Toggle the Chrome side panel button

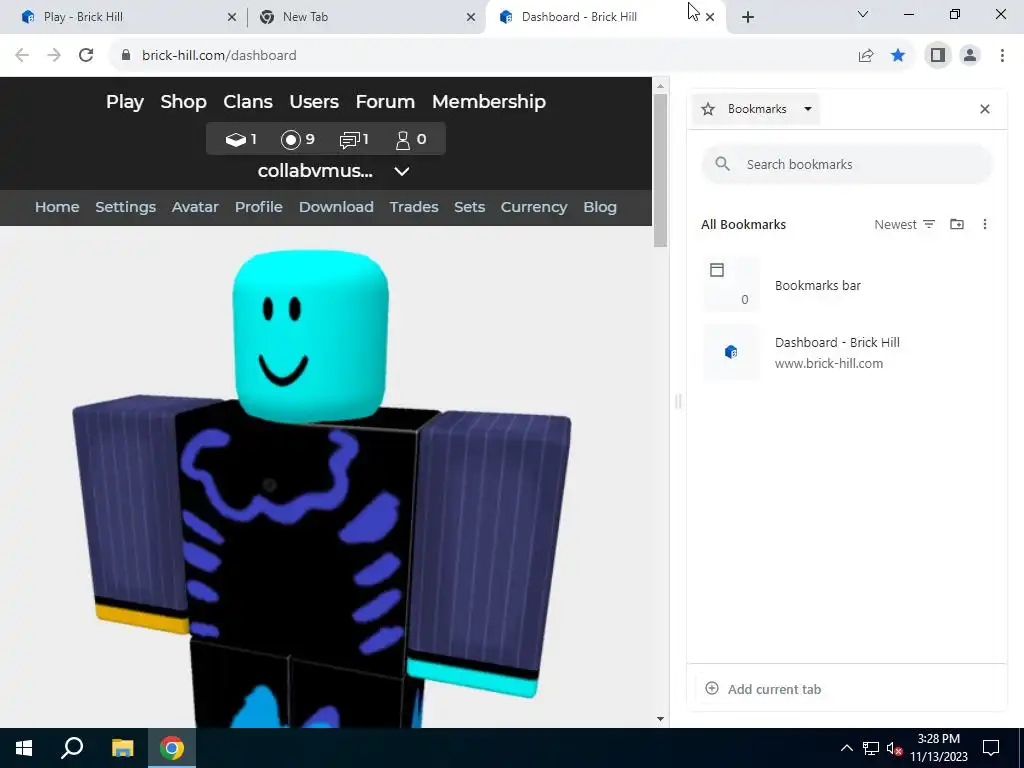938,55
